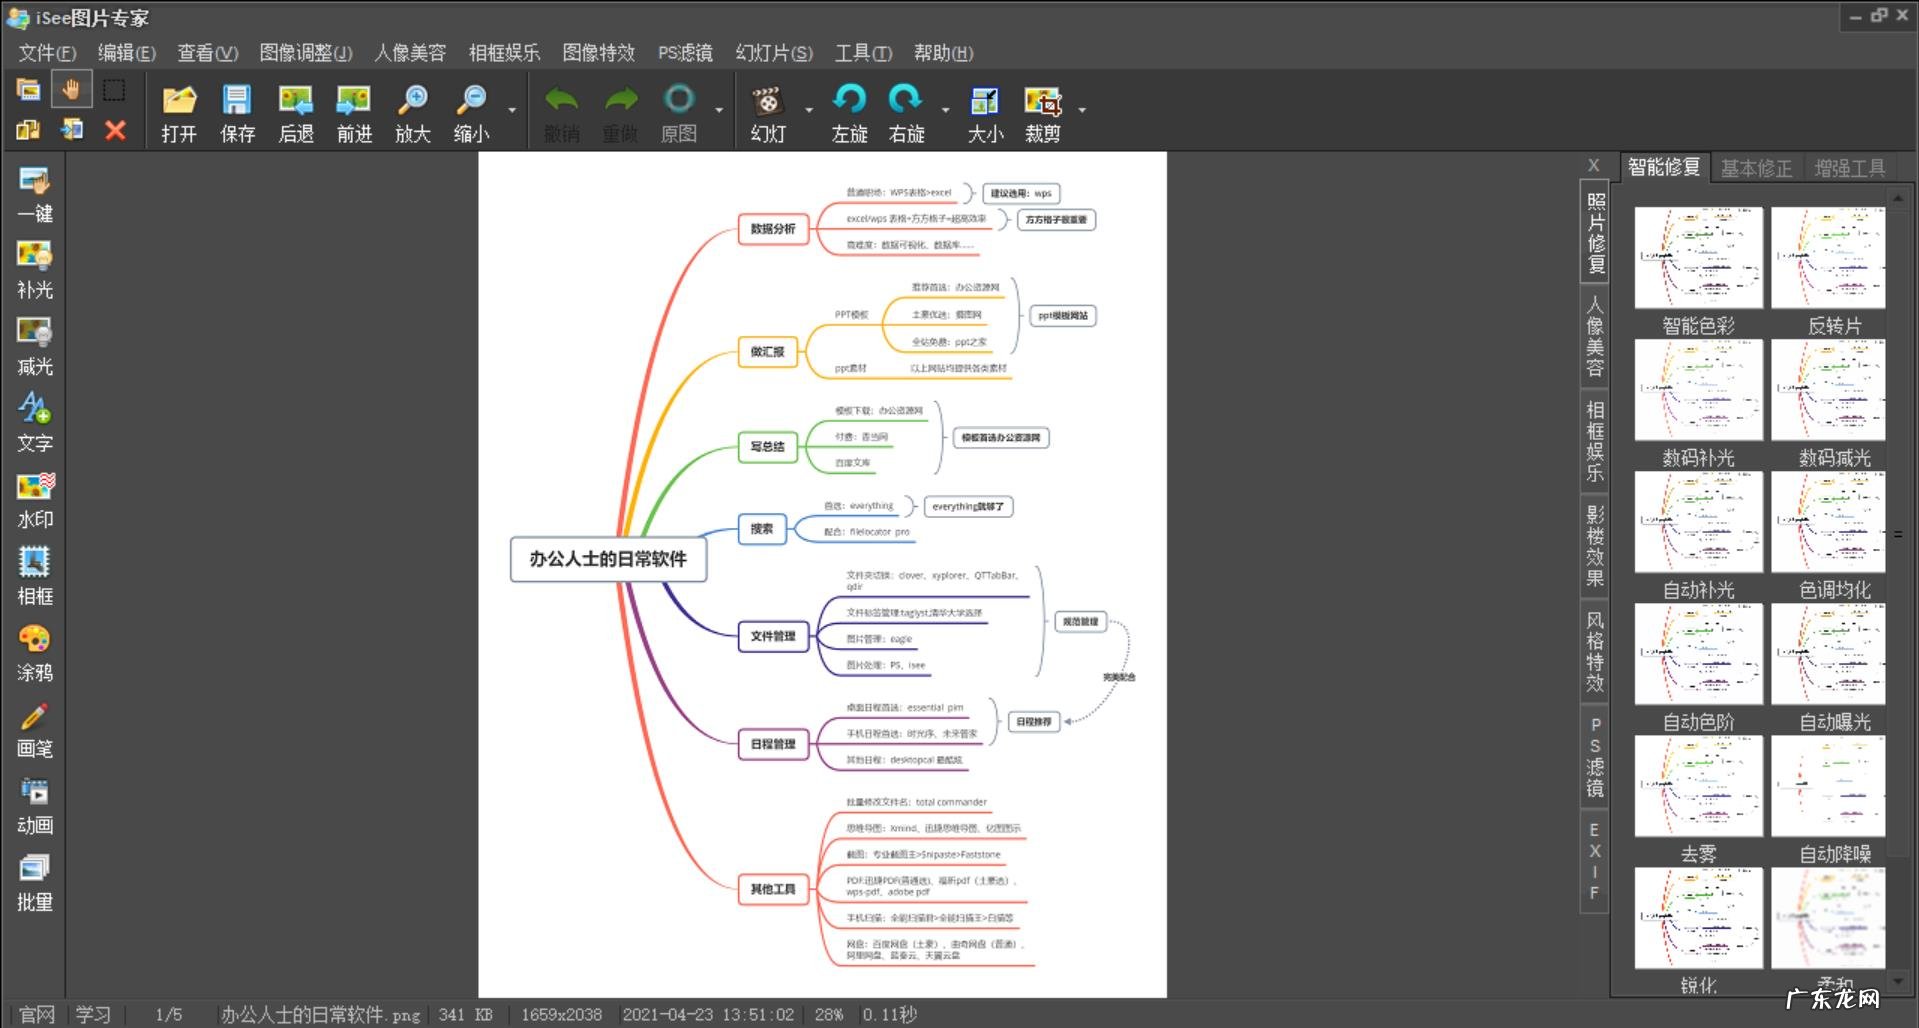Click the Open (打开) folder icon
The width and height of the screenshot is (1919, 1028).
(x=179, y=101)
